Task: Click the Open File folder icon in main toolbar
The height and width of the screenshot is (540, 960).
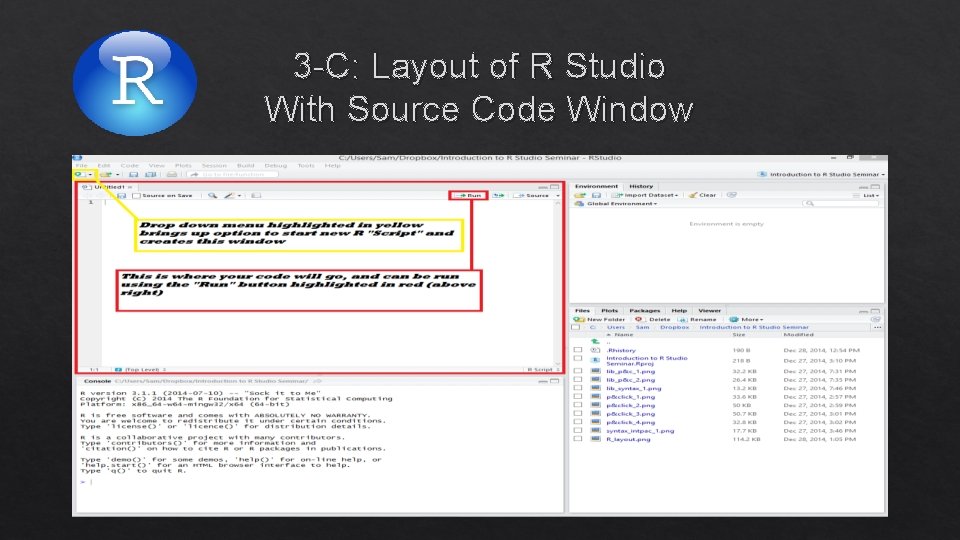Action: (106, 174)
